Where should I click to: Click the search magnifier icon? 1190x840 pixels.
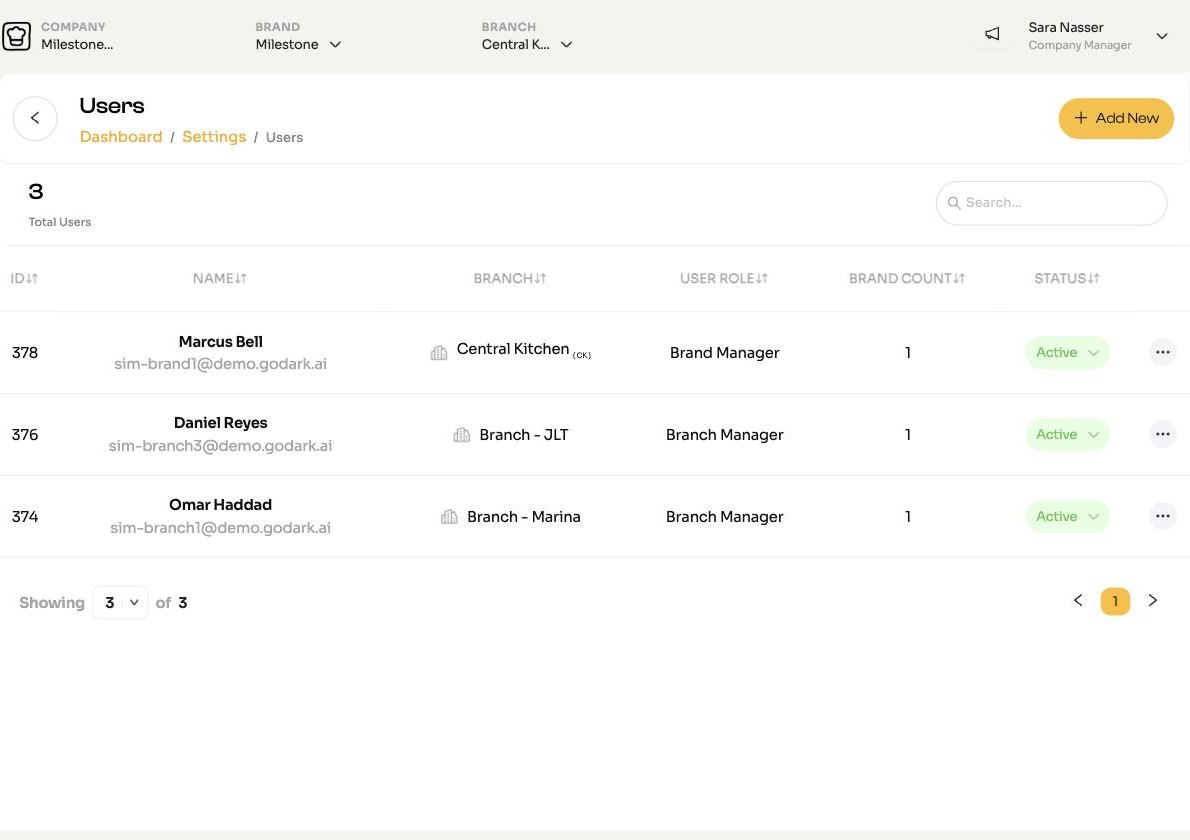(x=954, y=203)
